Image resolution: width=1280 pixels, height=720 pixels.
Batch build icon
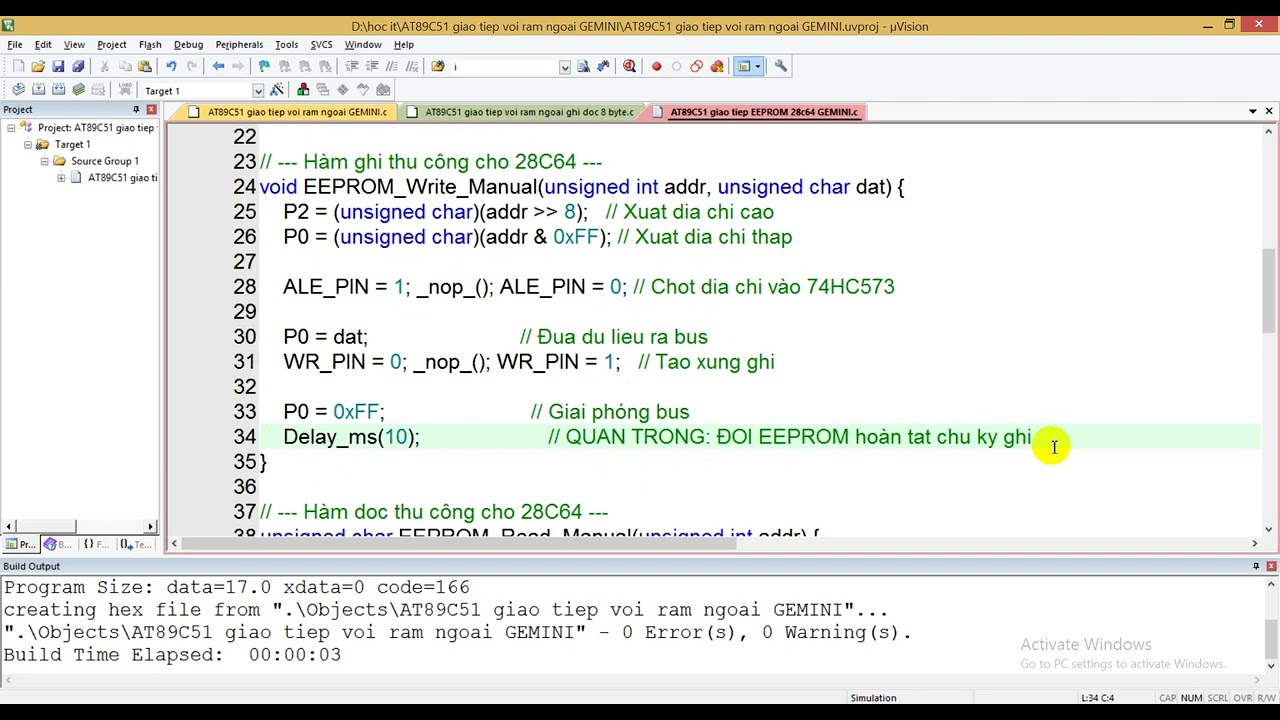[x=78, y=90]
